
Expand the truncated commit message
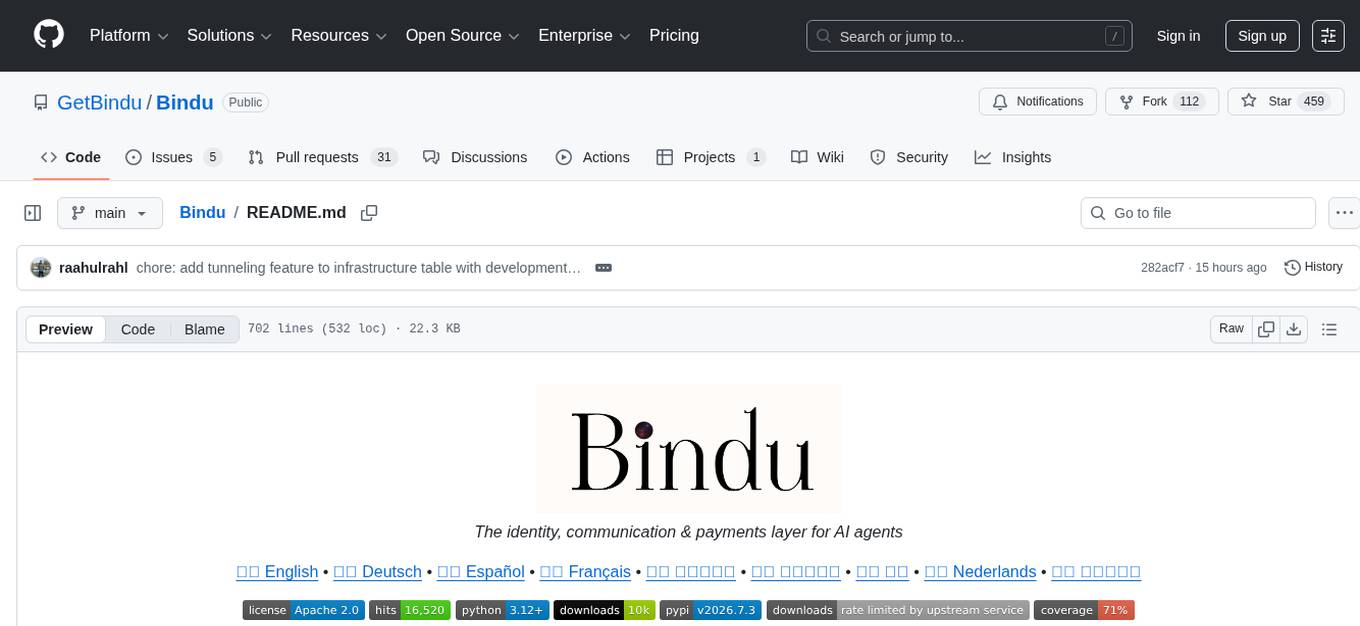(603, 267)
